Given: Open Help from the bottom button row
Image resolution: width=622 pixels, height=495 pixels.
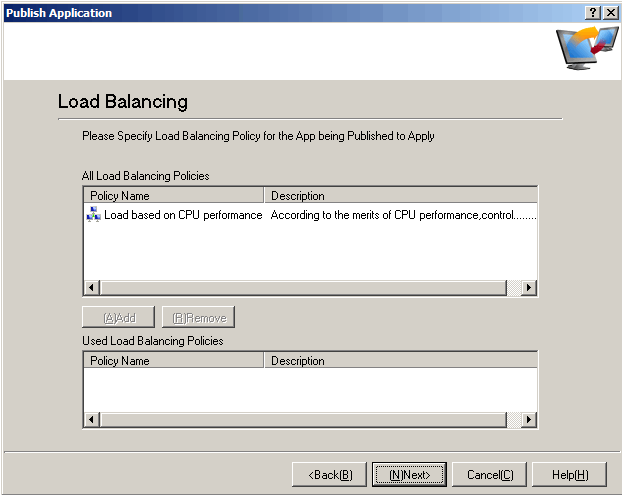Looking at the screenshot, I should point(569,474).
